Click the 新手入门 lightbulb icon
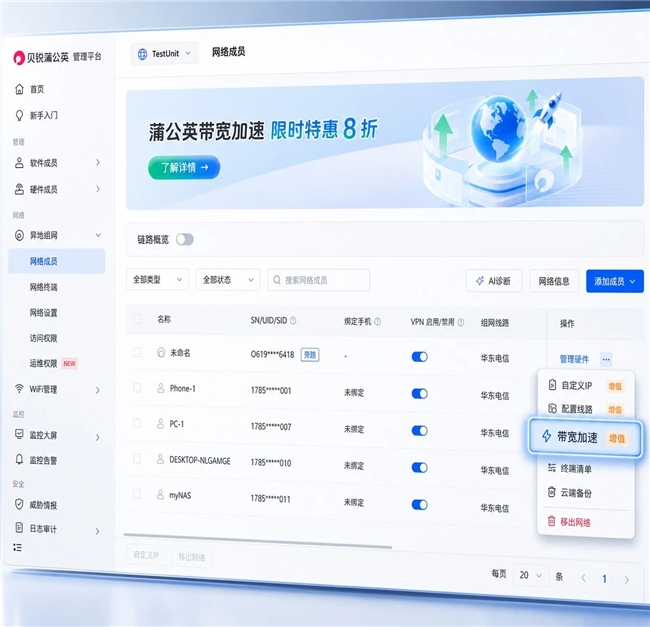 (19, 115)
